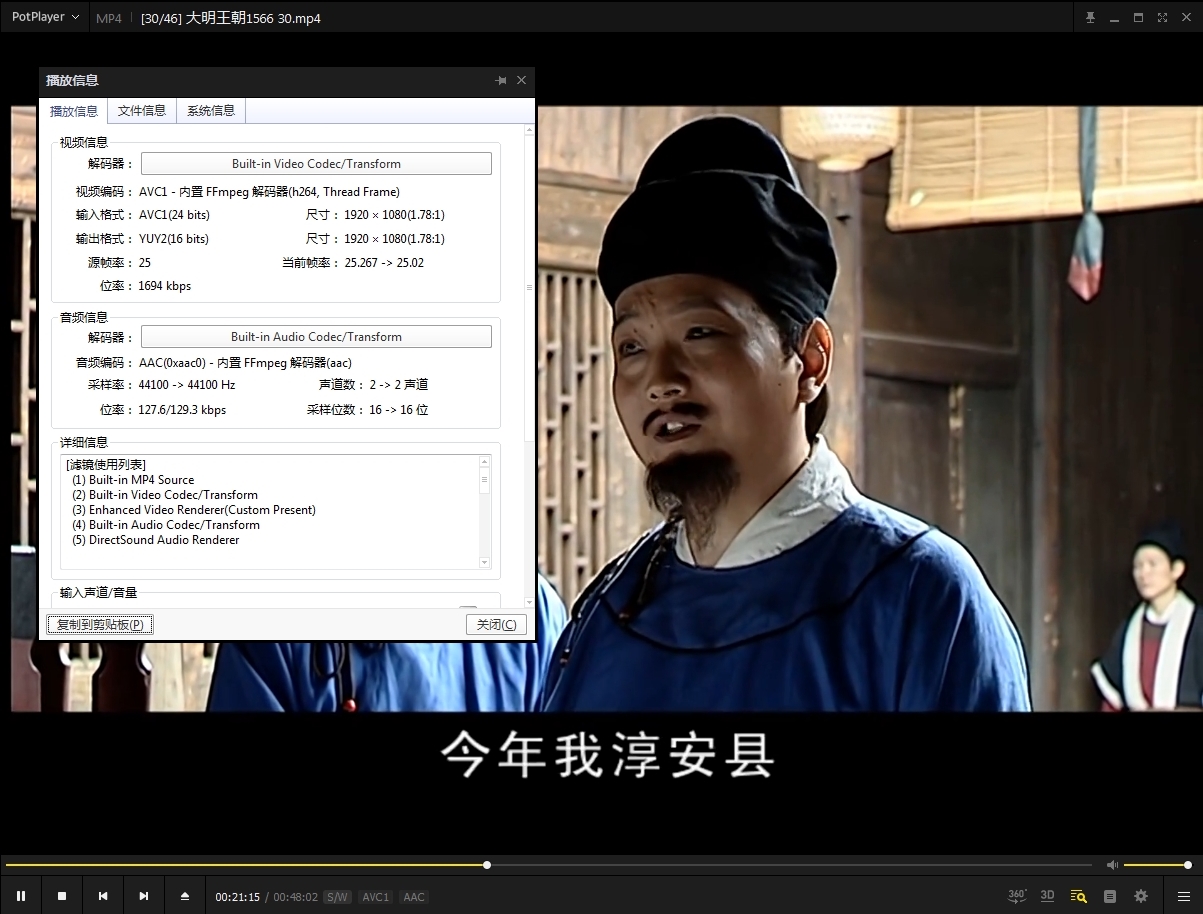1203x914 pixels.
Task: Open the highlighted playback info search icon
Action: (x=1078, y=896)
